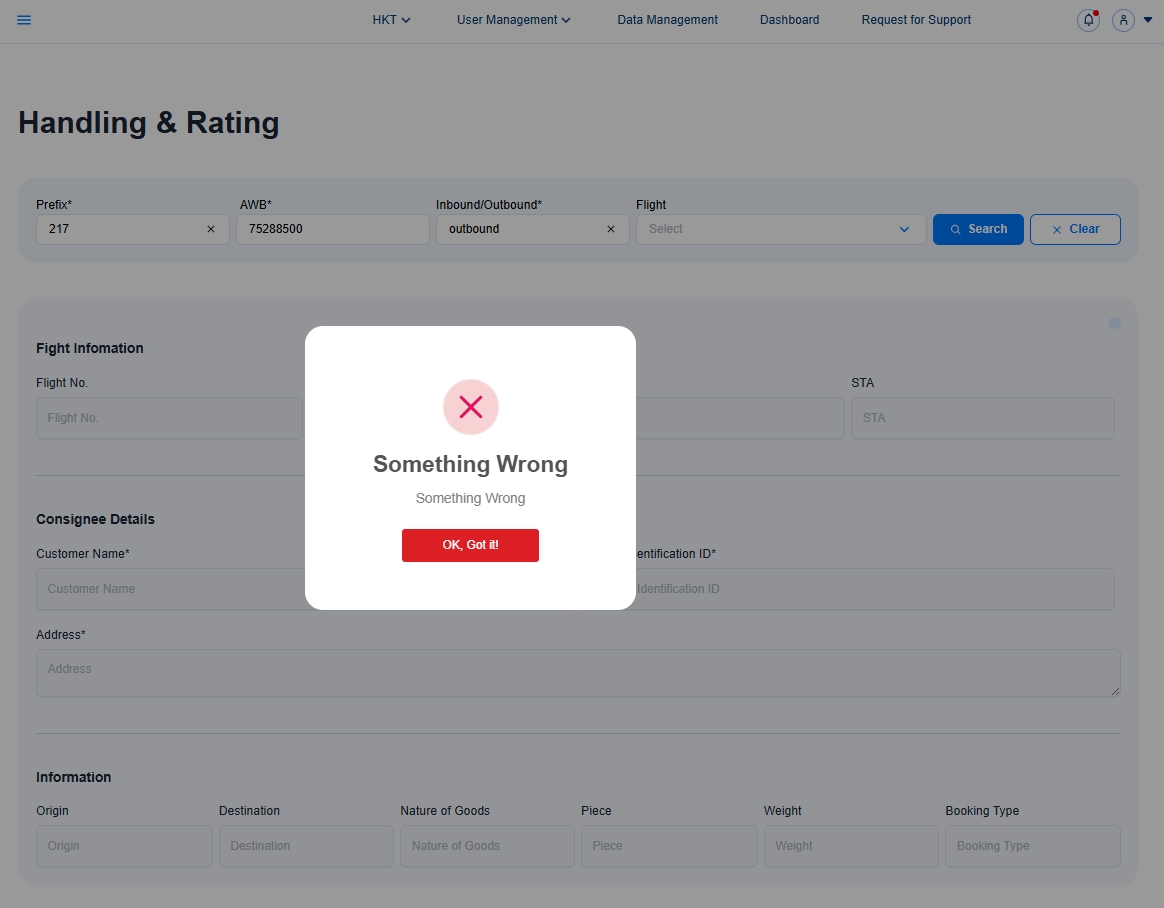Clear the Prefix field value 217
The image size is (1164, 908).
[x=211, y=229]
